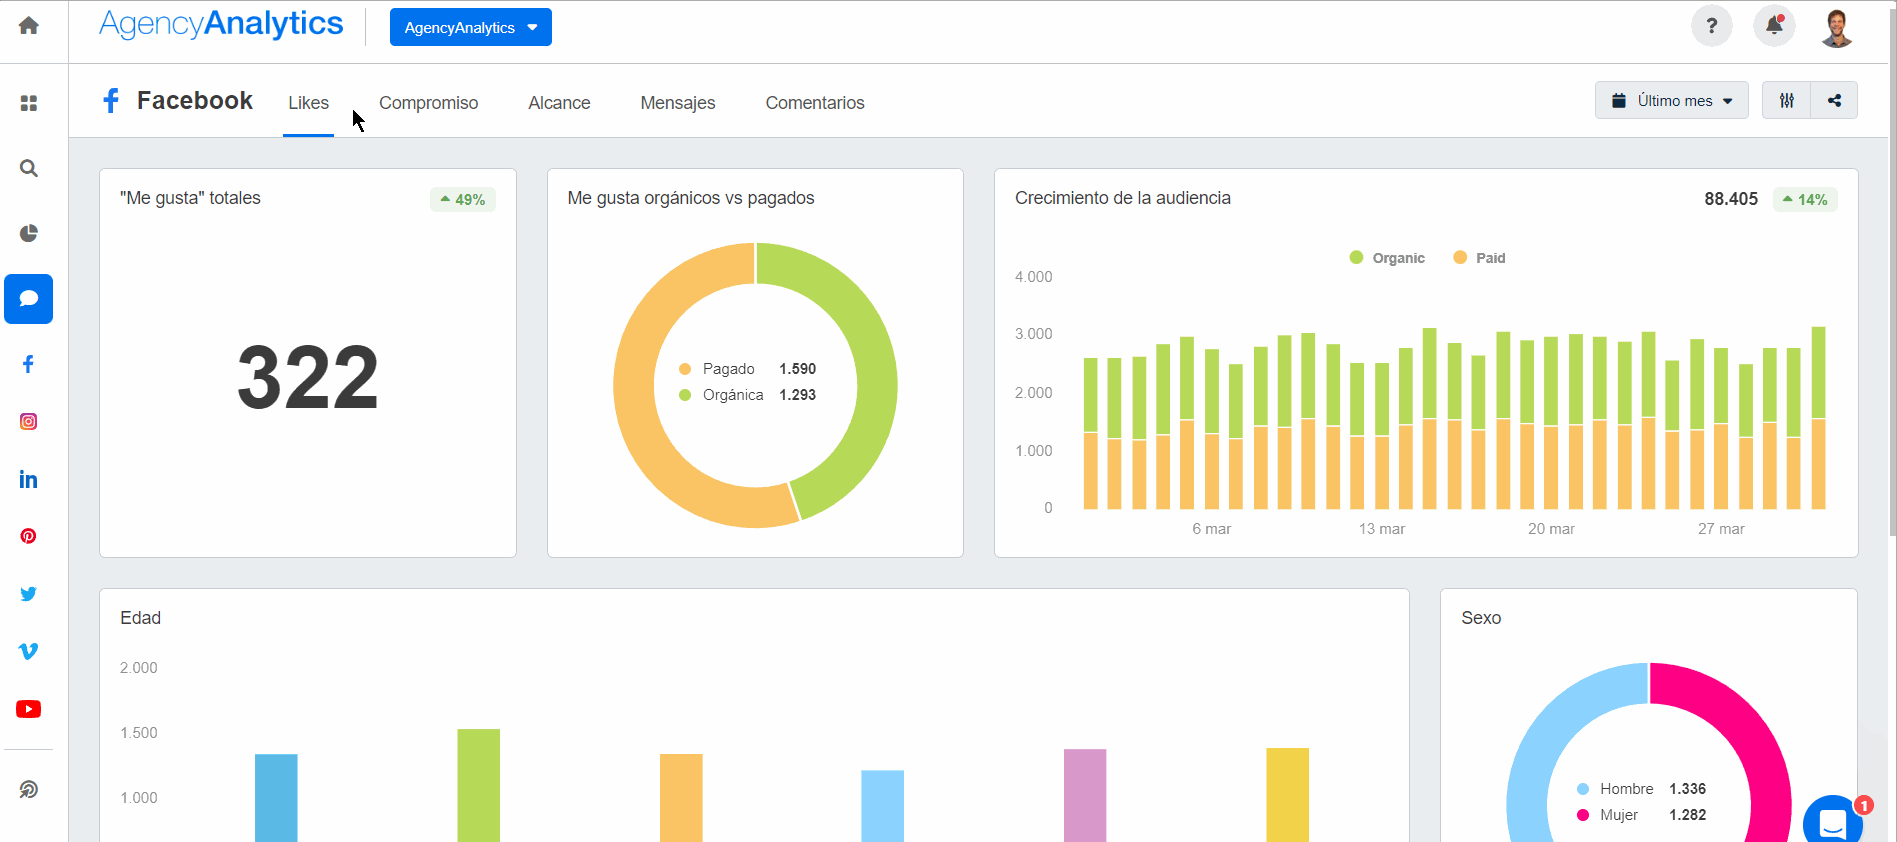Viewport: 1897px width, 842px height.
Task: Open the dashboards grid icon
Action: [x=29, y=103]
